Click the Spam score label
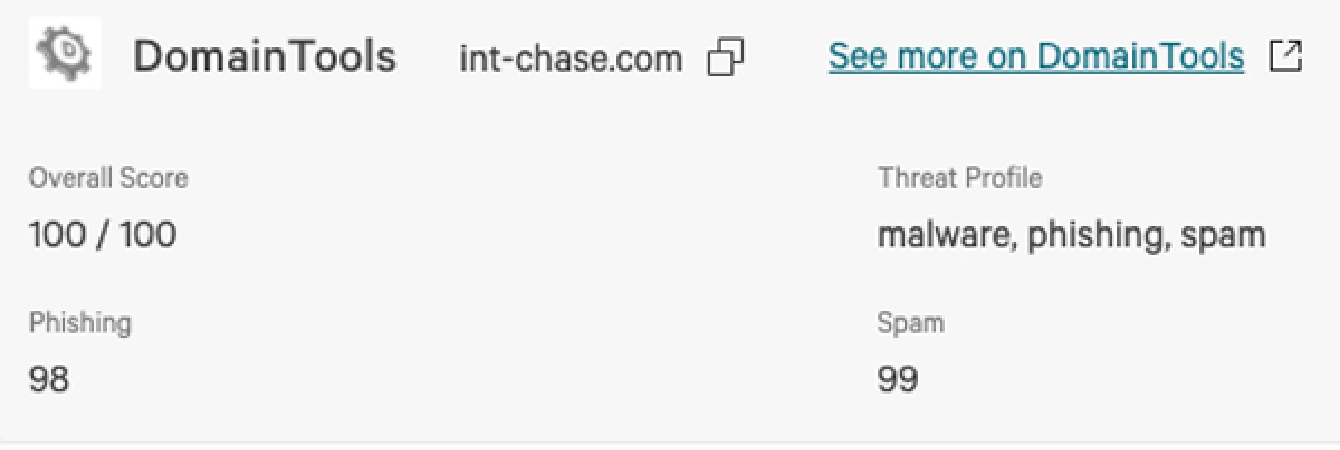Viewport: 1340px width, 450px height. (911, 323)
